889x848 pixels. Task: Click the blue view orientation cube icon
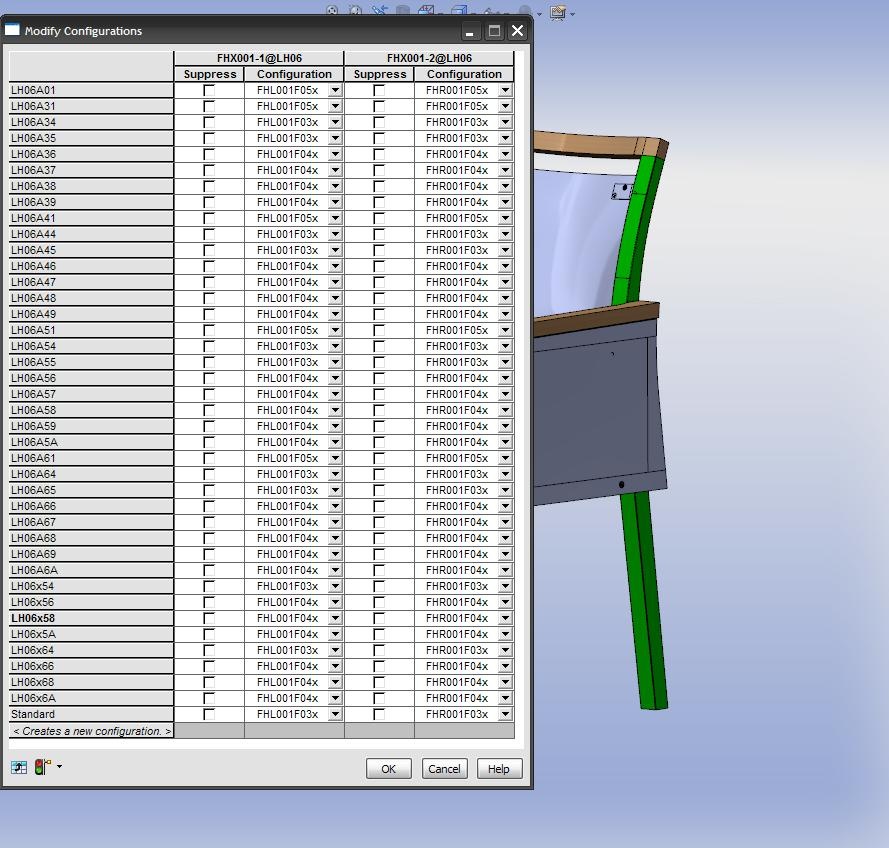(x=459, y=11)
